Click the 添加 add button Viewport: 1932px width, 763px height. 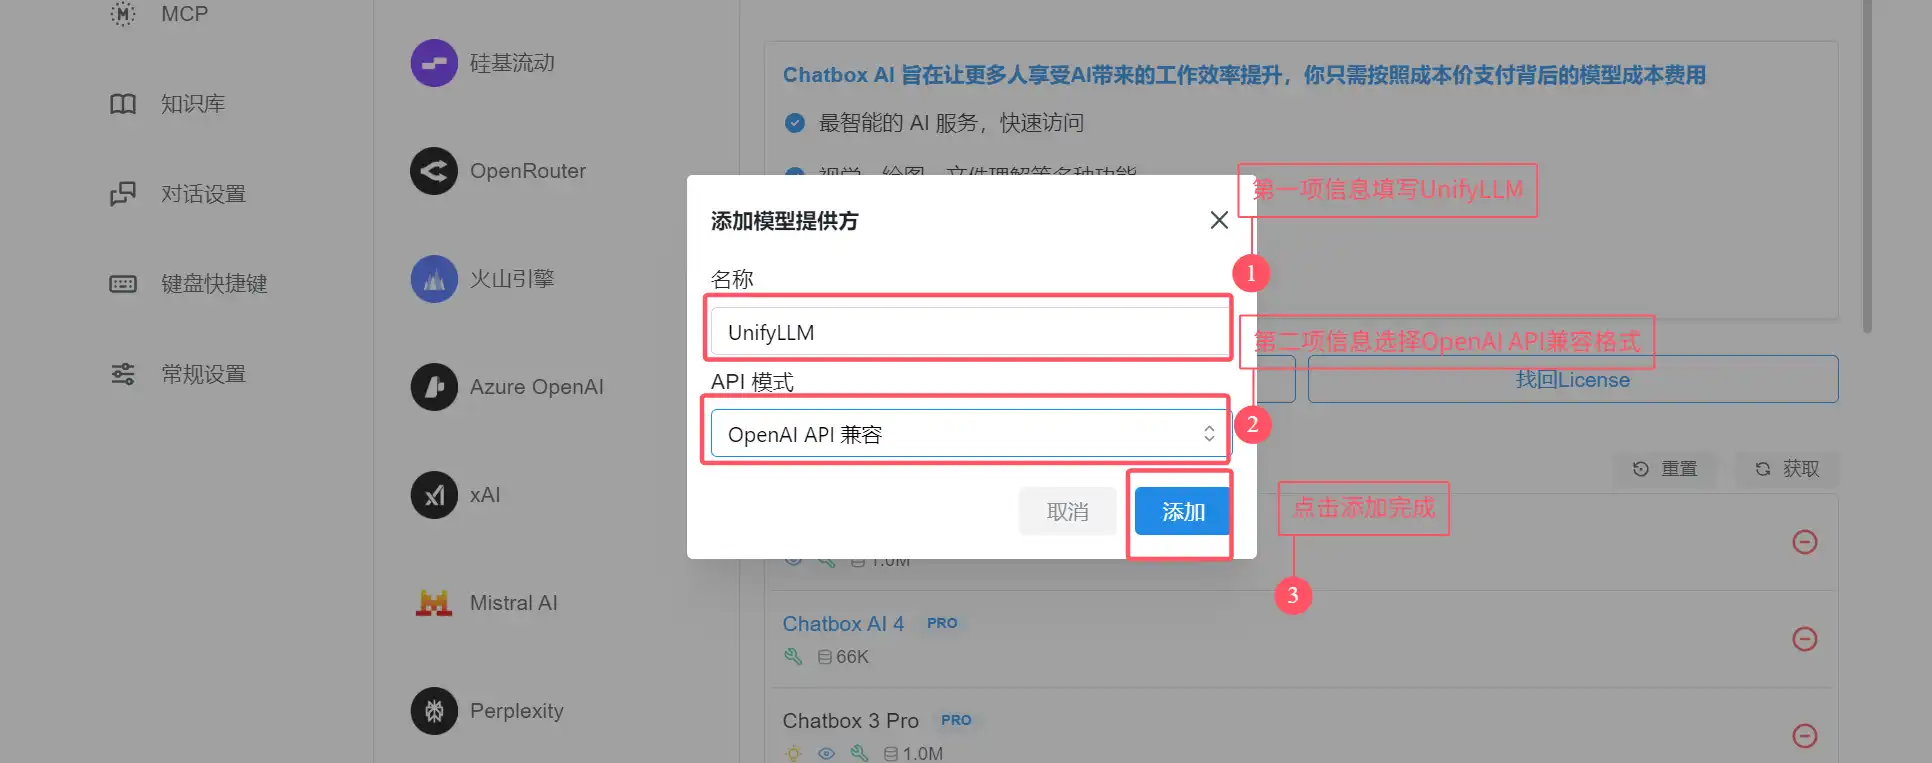(x=1183, y=511)
